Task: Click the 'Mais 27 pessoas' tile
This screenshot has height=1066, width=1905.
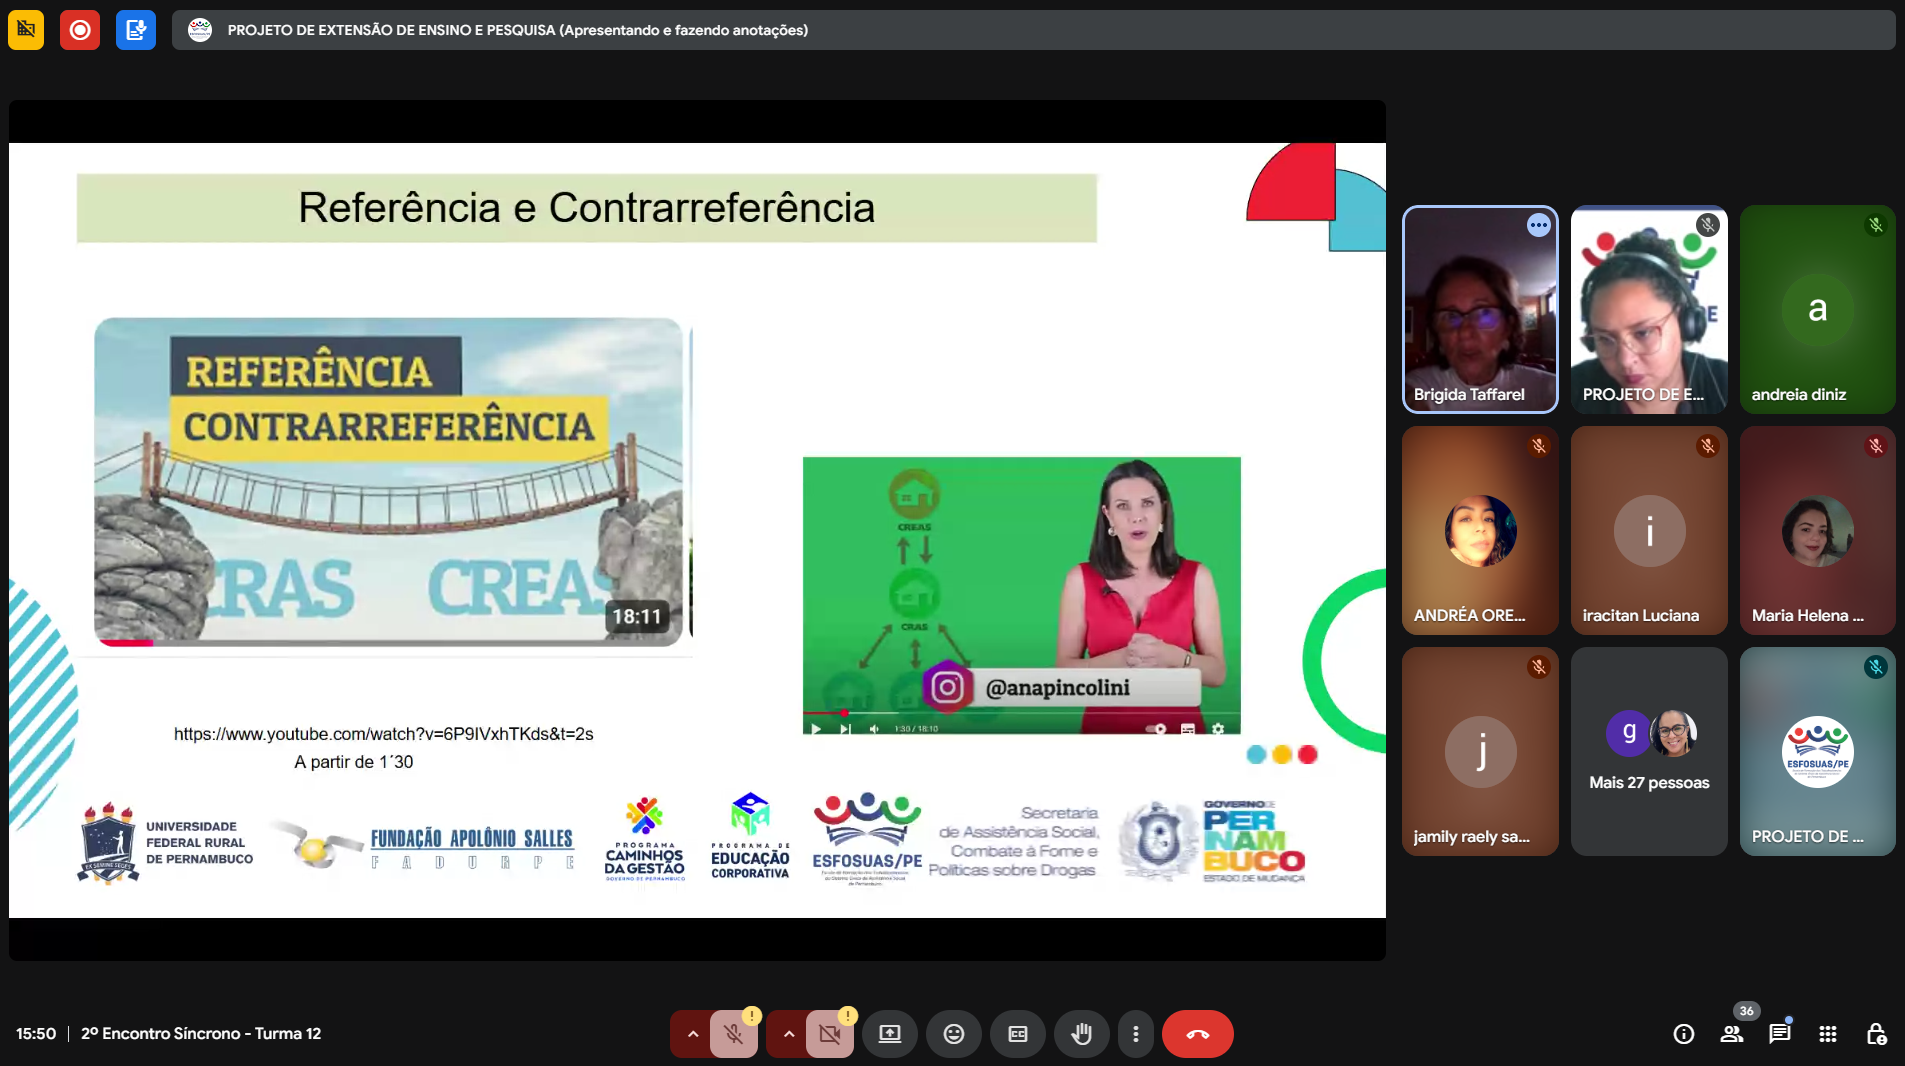Action: [x=1649, y=751]
